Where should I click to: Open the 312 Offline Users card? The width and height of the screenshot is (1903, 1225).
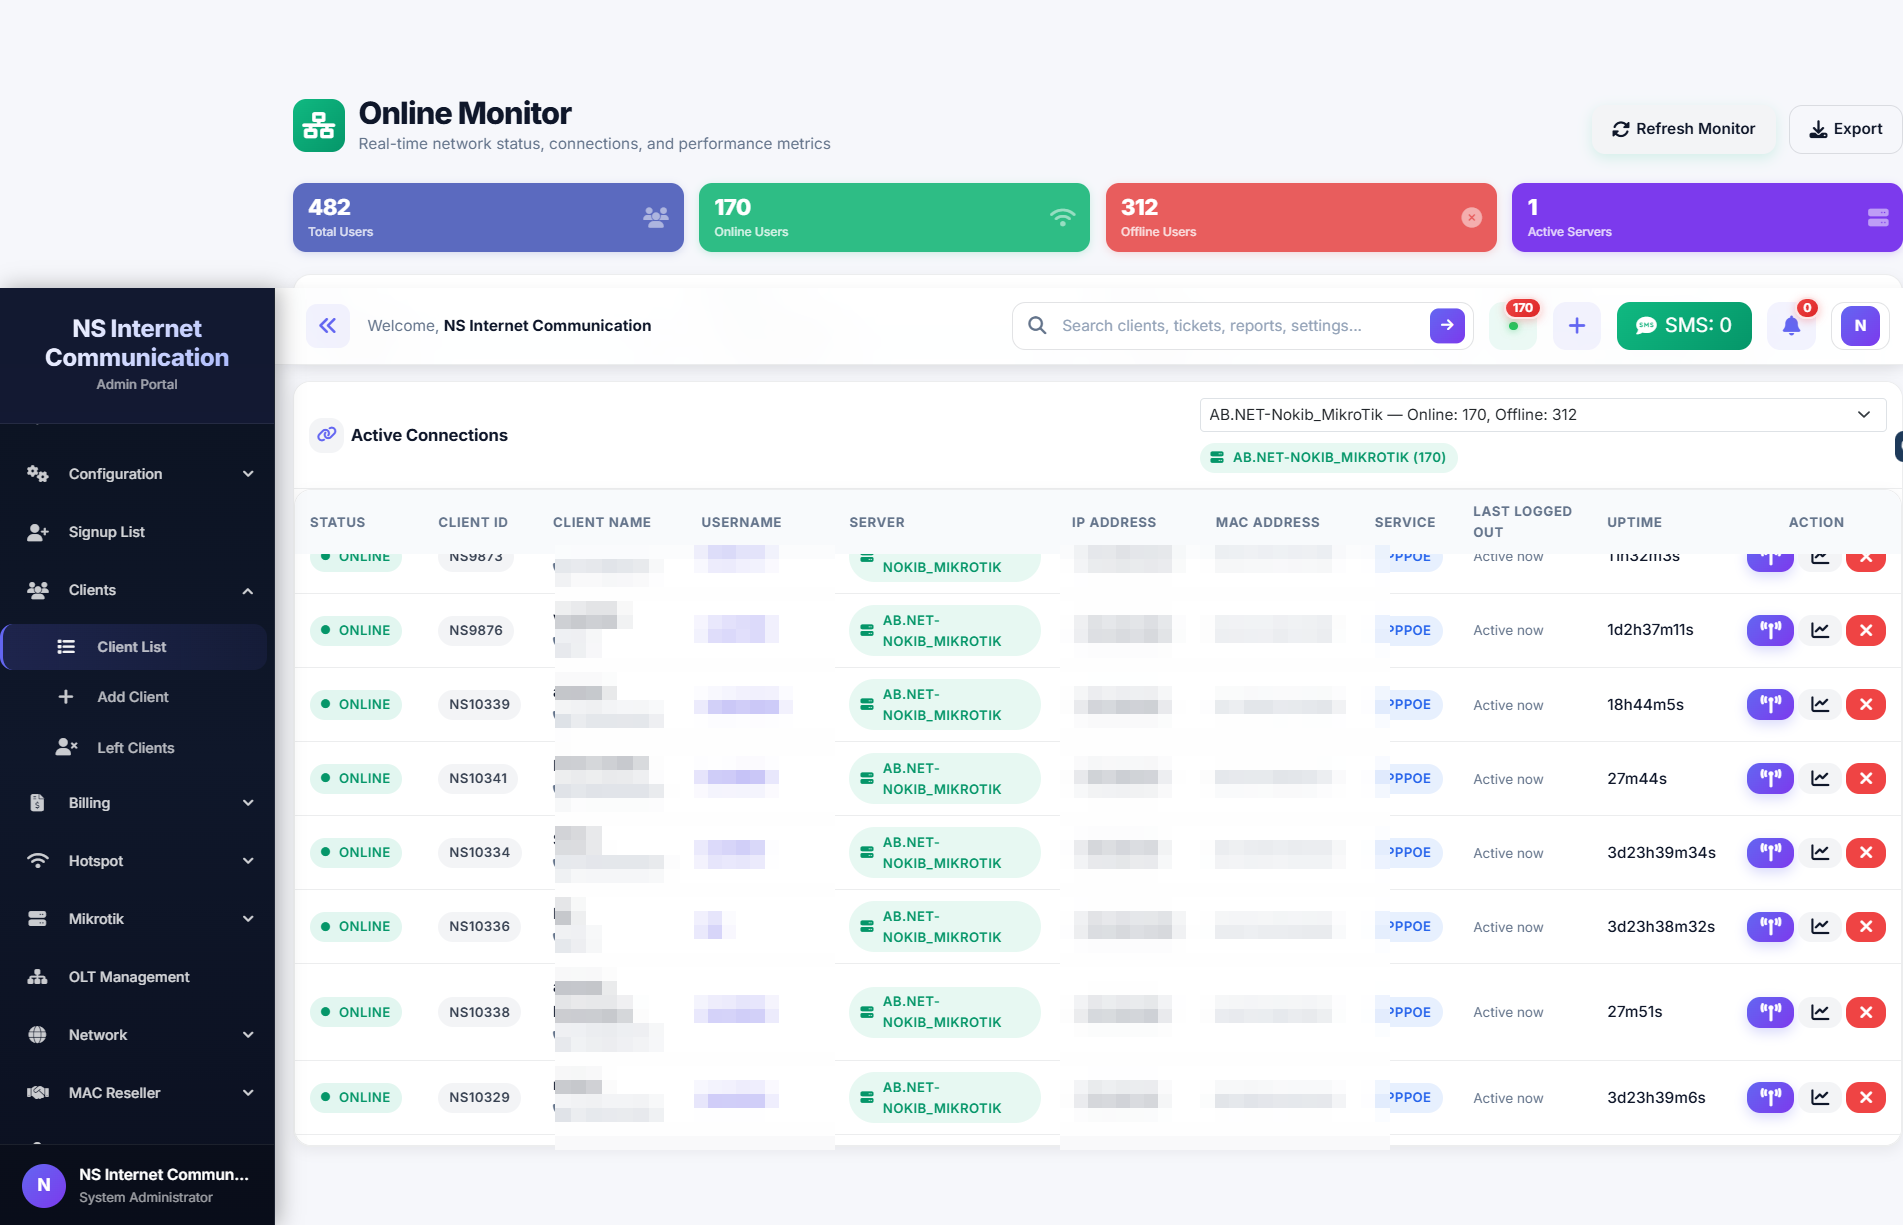[x=1301, y=217]
